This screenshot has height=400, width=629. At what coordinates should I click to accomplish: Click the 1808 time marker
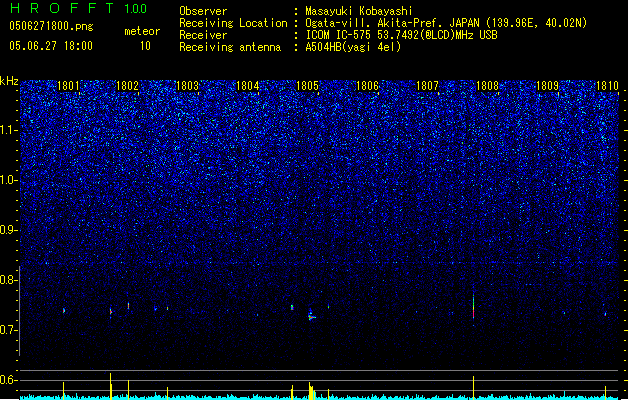(487, 86)
